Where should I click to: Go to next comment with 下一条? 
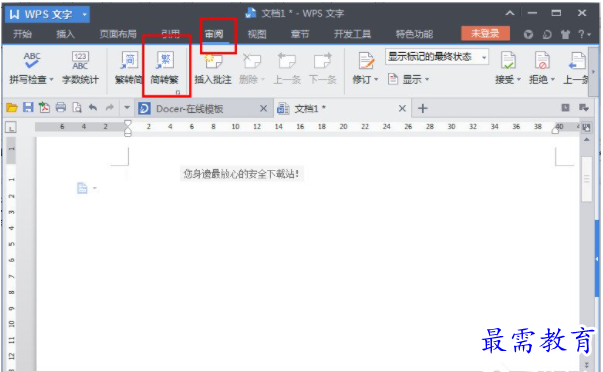pyautogui.click(x=322, y=68)
